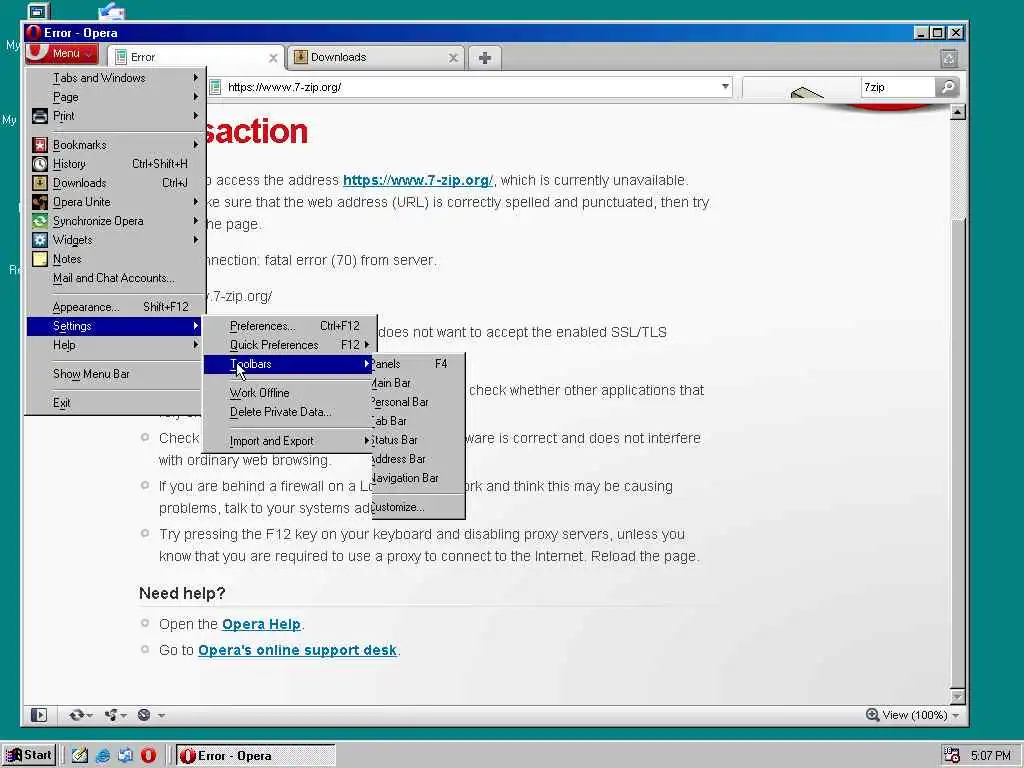The image size is (1024, 768).
Task: Open the Page submenu
Action: tap(116, 97)
